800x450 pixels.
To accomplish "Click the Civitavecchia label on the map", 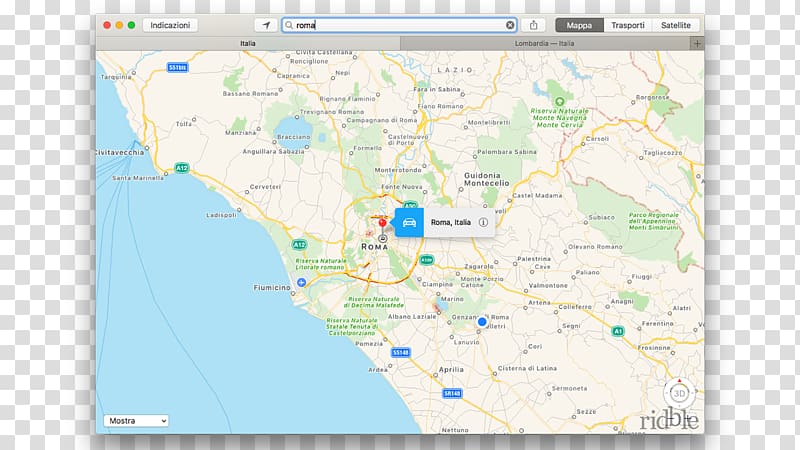I will coord(120,153).
